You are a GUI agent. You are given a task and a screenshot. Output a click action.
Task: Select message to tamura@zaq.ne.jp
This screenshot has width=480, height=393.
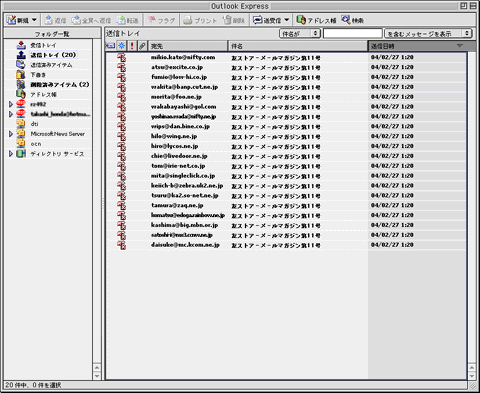tap(286, 205)
